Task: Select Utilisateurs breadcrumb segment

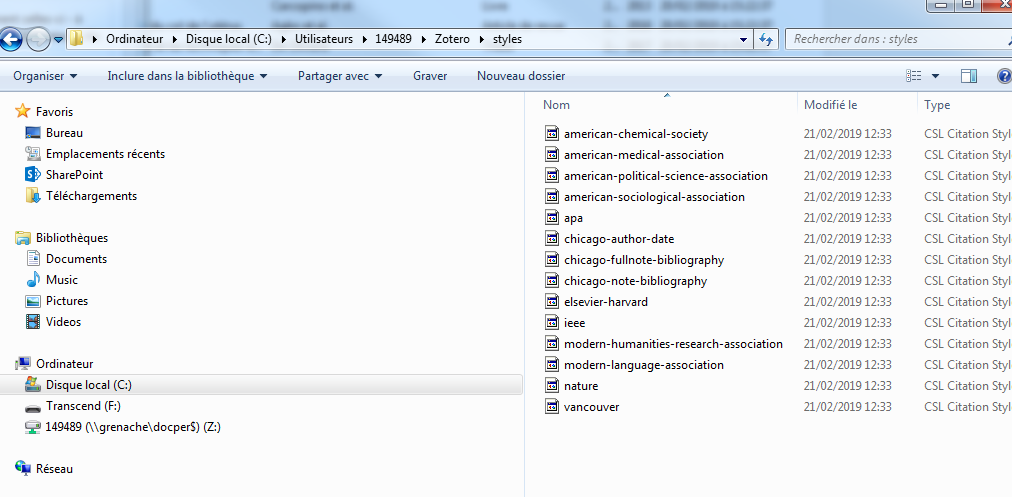Action: [x=324, y=39]
